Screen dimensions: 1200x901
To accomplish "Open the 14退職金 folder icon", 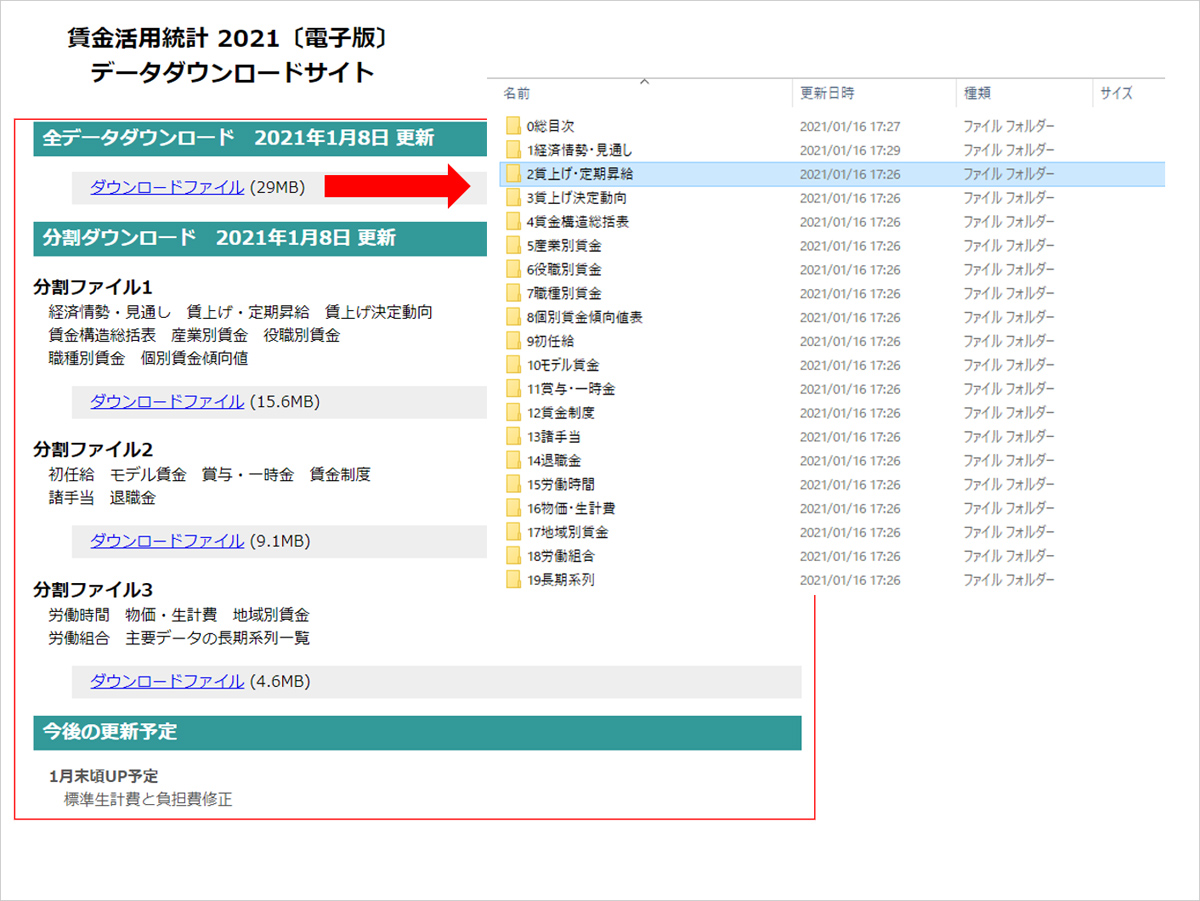I will (514, 461).
